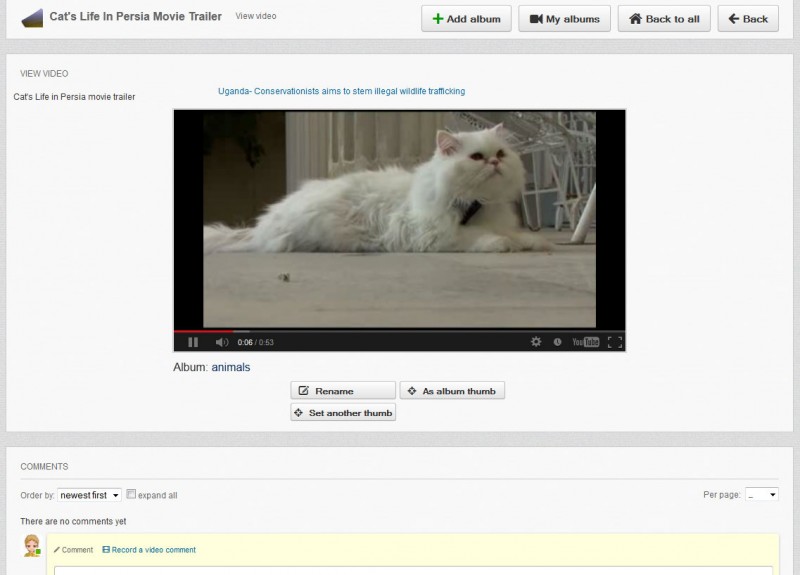Click the comment text input field
Viewport: 800px width, 575px height.
coord(413,570)
